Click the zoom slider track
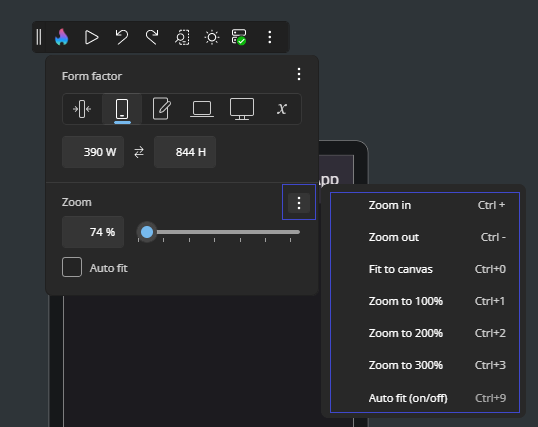 click(219, 232)
